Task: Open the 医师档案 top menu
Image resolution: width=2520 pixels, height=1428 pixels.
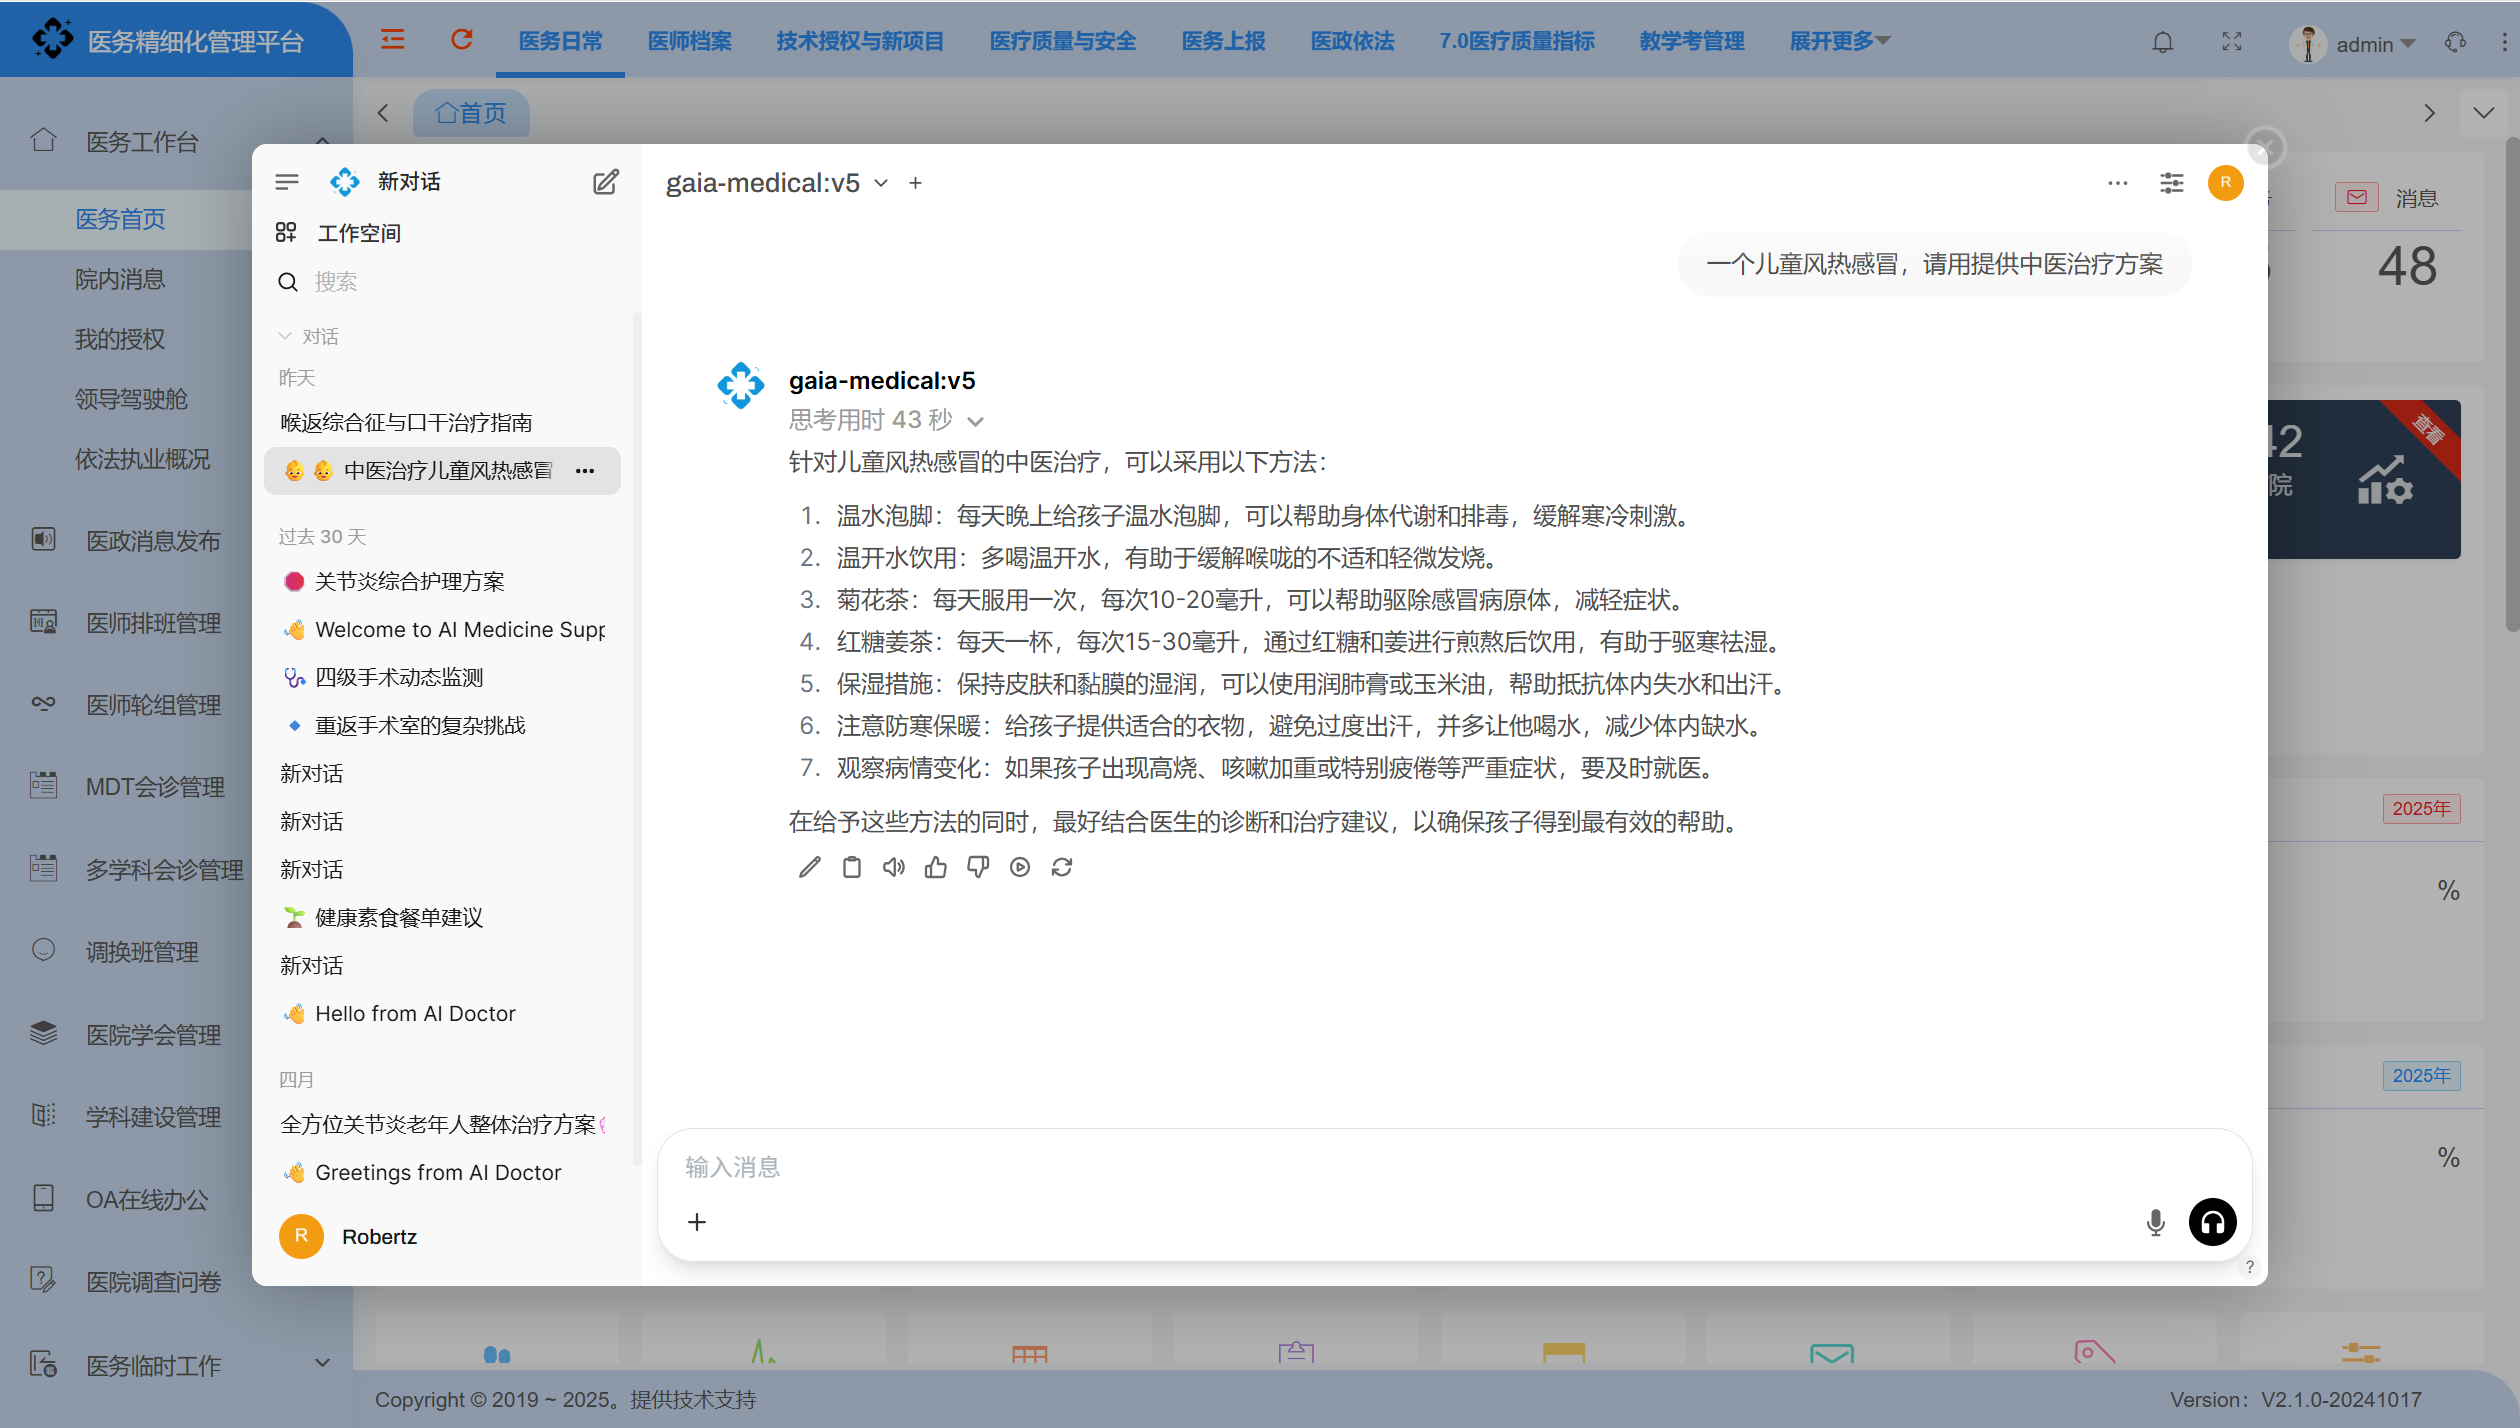Action: pyautogui.click(x=689, y=41)
